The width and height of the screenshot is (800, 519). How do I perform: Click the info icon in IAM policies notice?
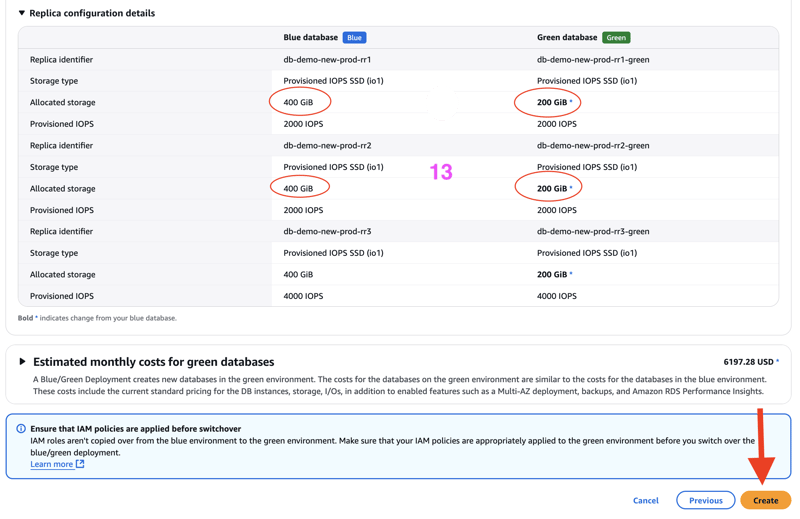click(21, 429)
